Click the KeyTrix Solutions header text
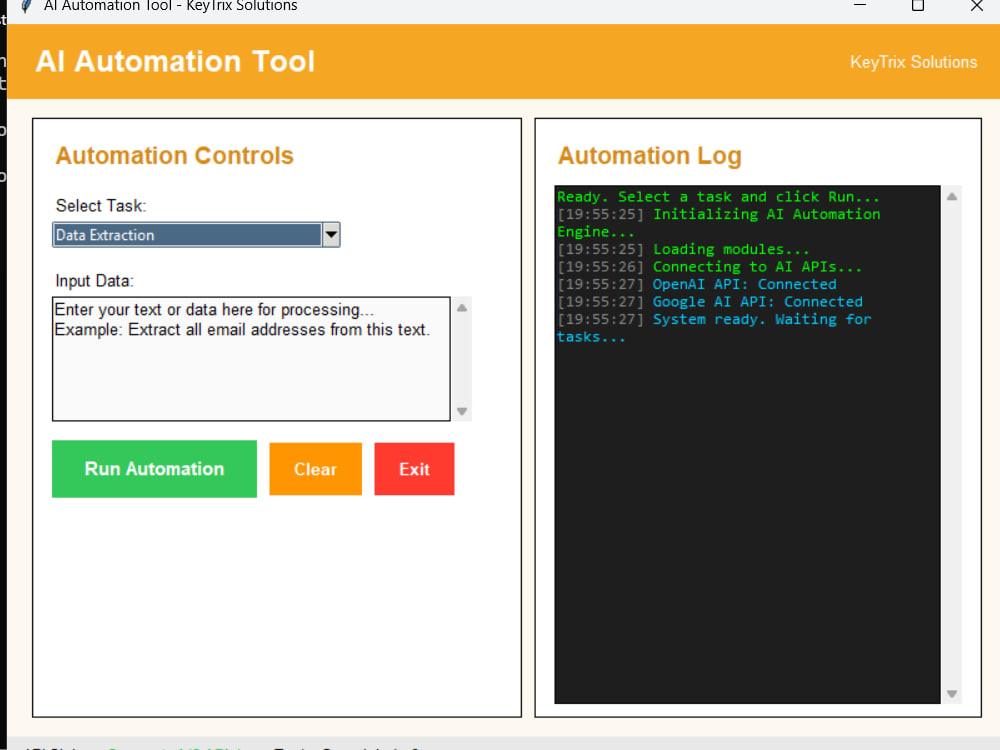 pyautogui.click(x=913, y=62)
